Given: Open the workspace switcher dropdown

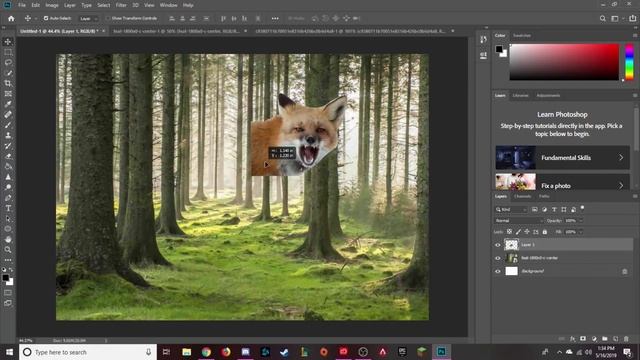Looking at the screenshot, I should click(616, 18).
